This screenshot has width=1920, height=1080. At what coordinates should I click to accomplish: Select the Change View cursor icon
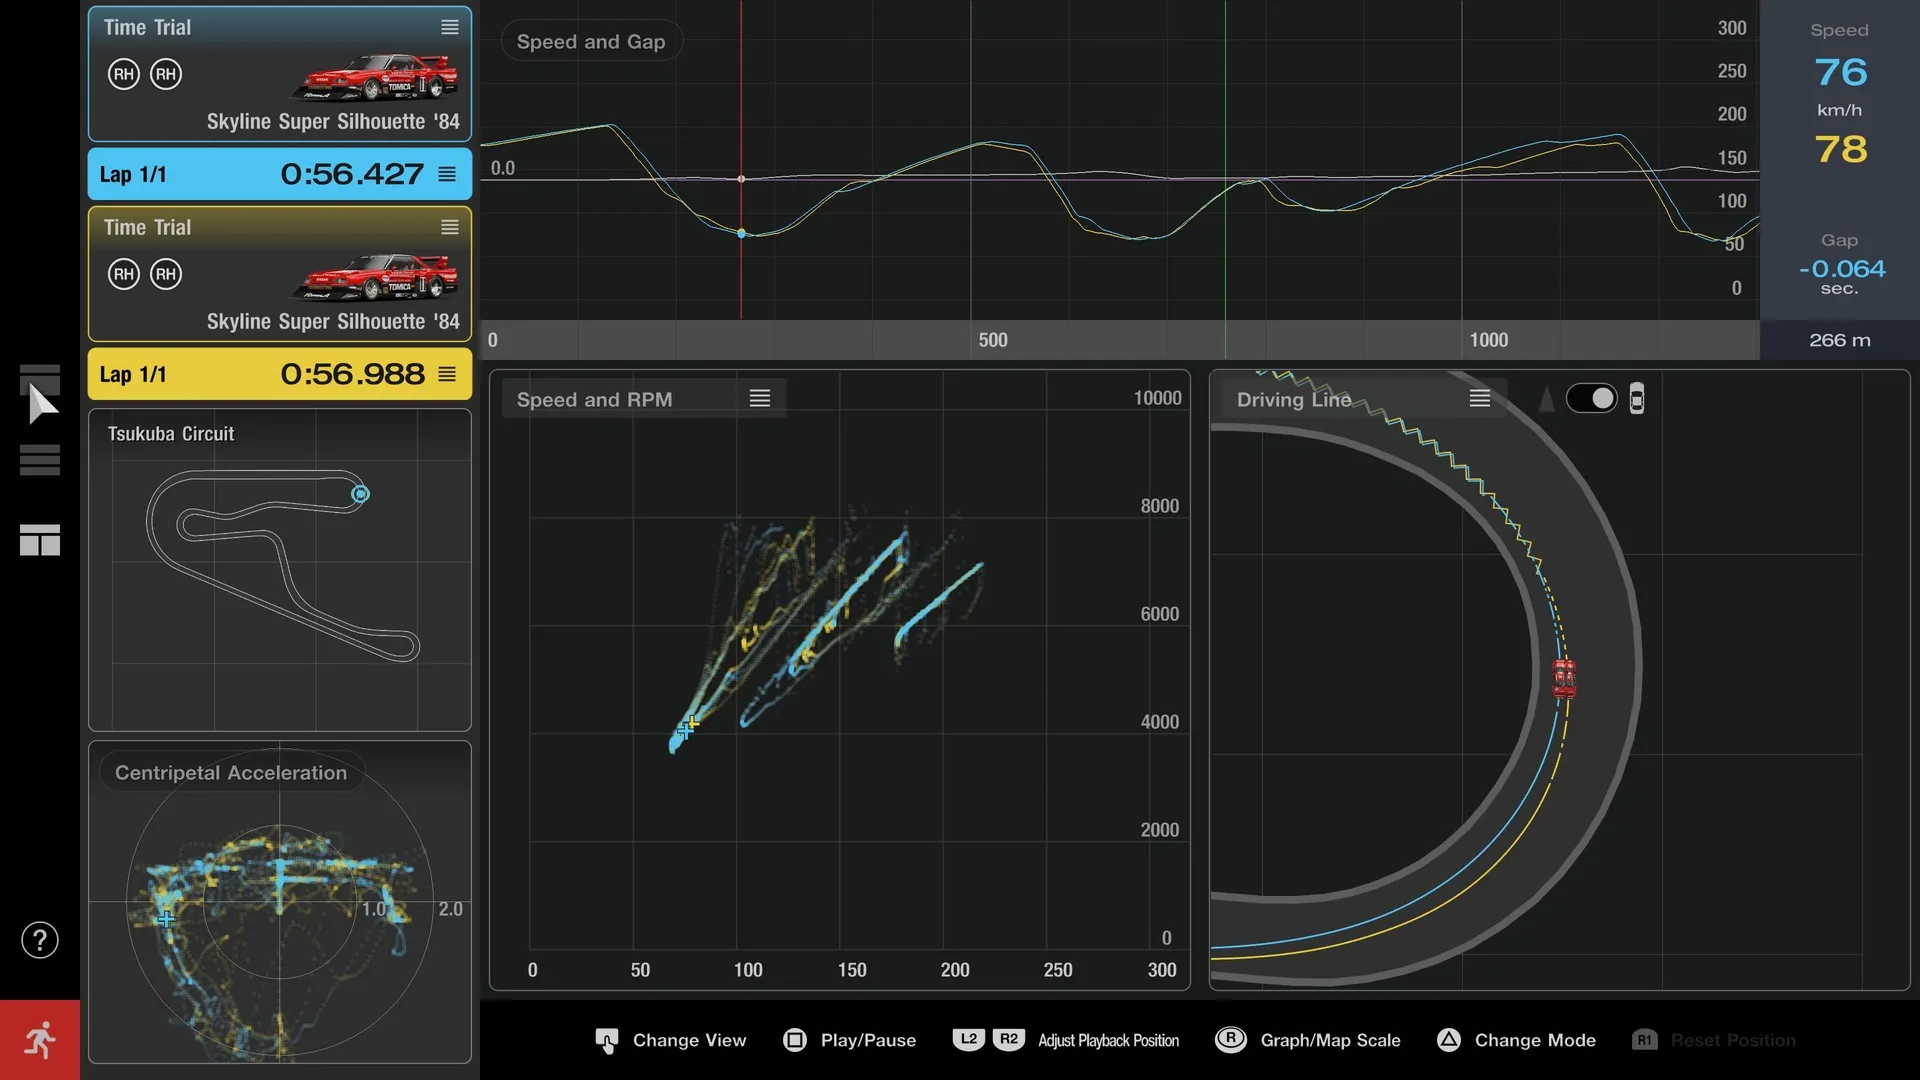pos(606,1040)
